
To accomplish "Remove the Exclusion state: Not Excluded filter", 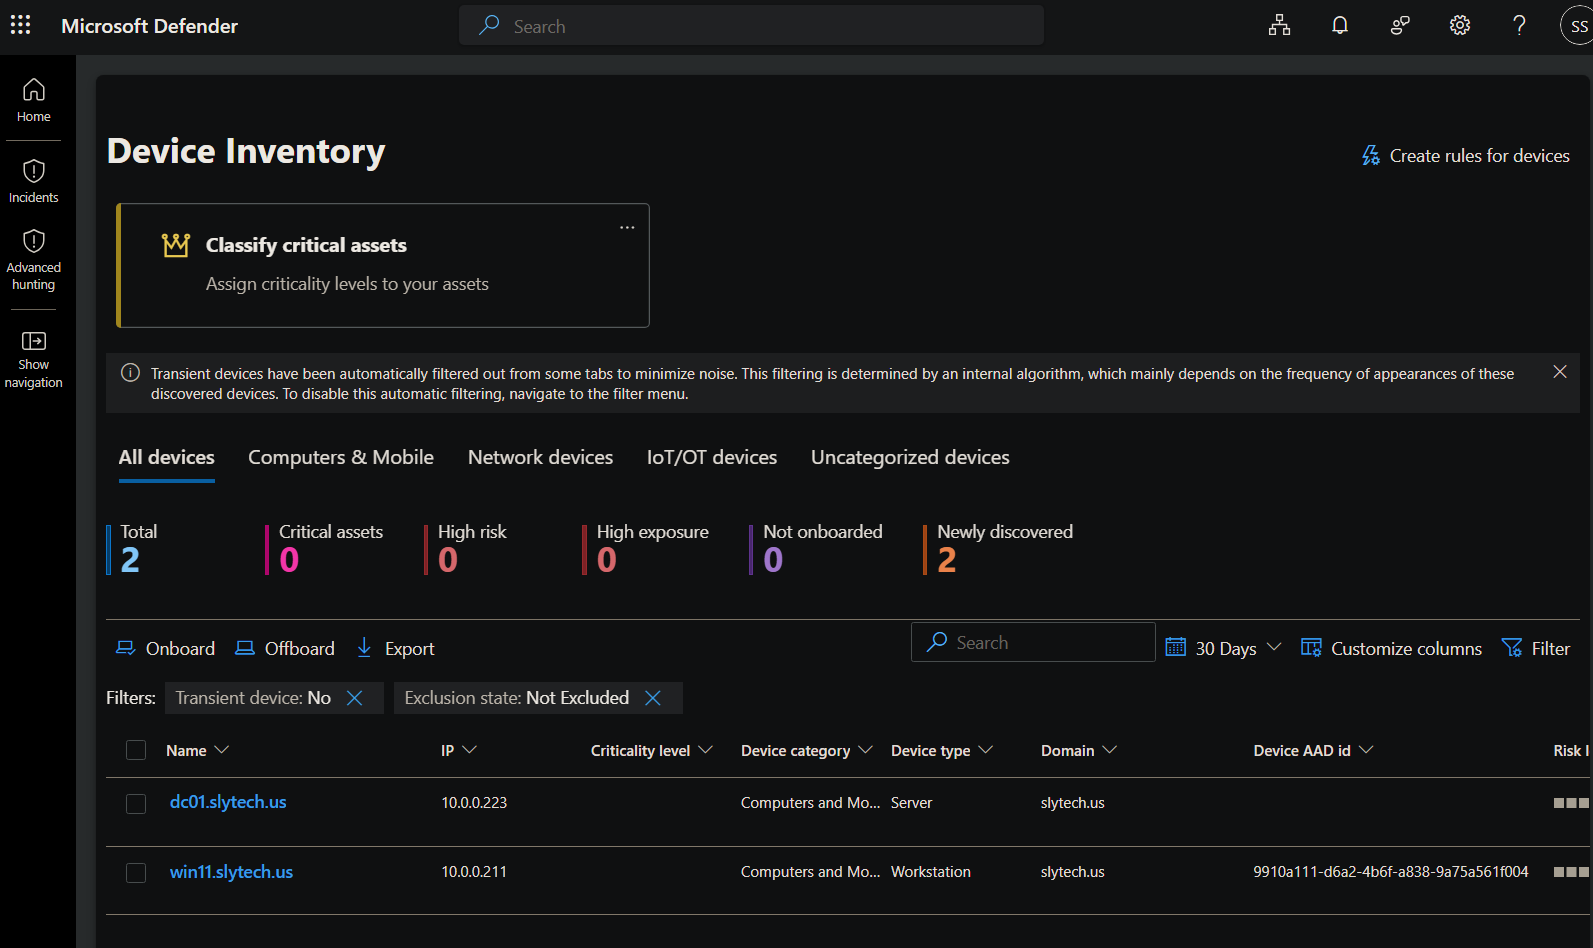I will tap(653, 698).
